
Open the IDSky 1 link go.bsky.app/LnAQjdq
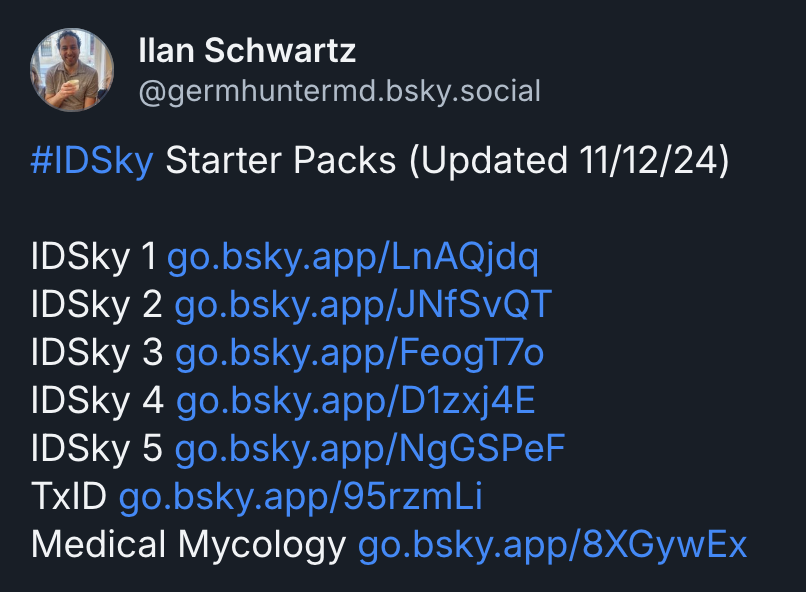353,257
